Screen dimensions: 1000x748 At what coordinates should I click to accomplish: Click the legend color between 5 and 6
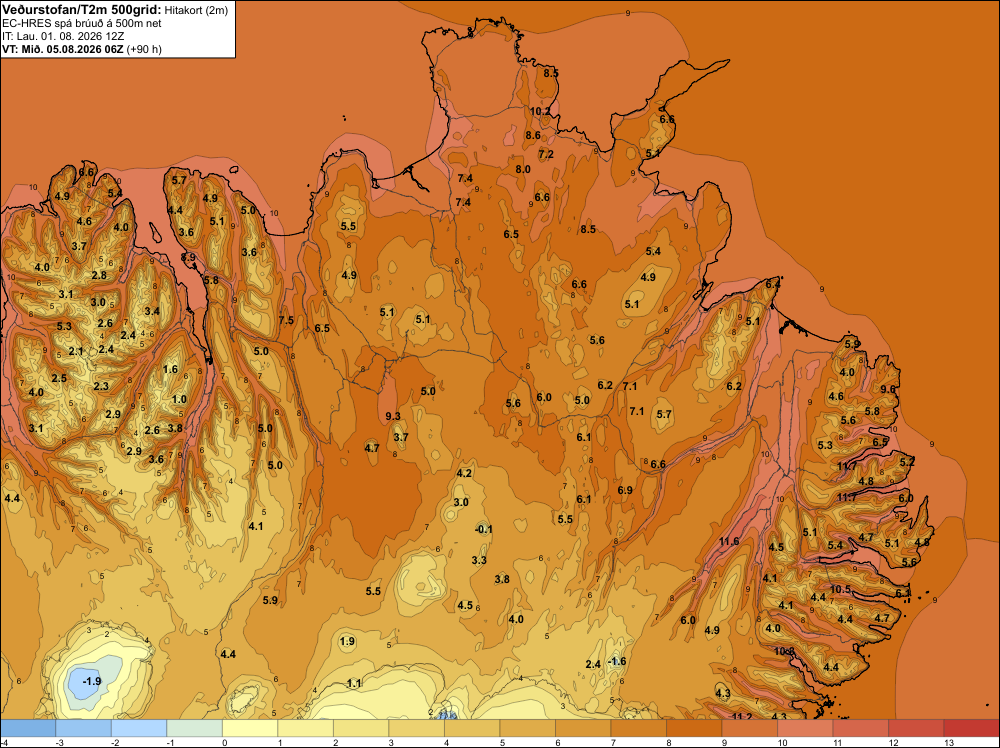(x=527, y=728)
